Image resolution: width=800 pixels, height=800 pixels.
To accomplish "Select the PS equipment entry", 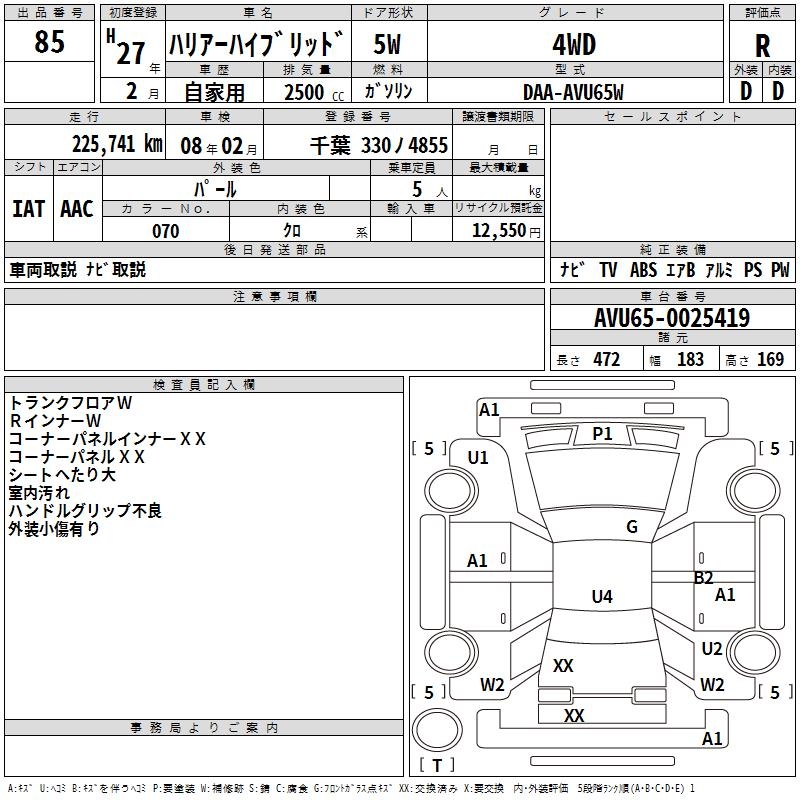I will 753,270.
